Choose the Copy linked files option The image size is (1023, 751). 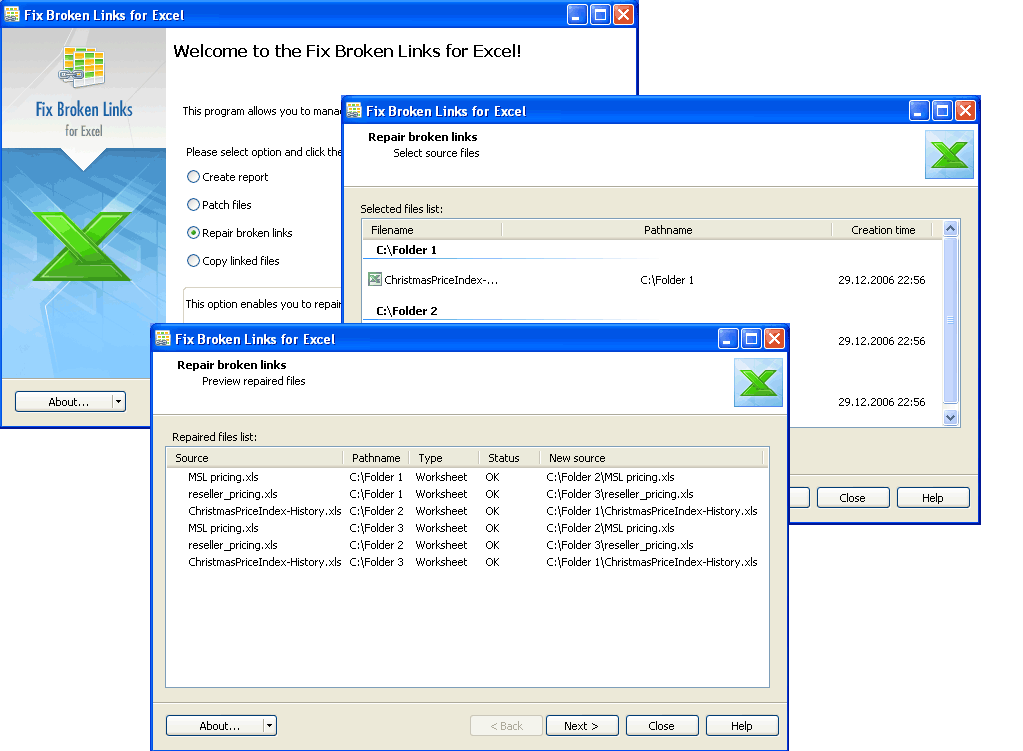193,261
